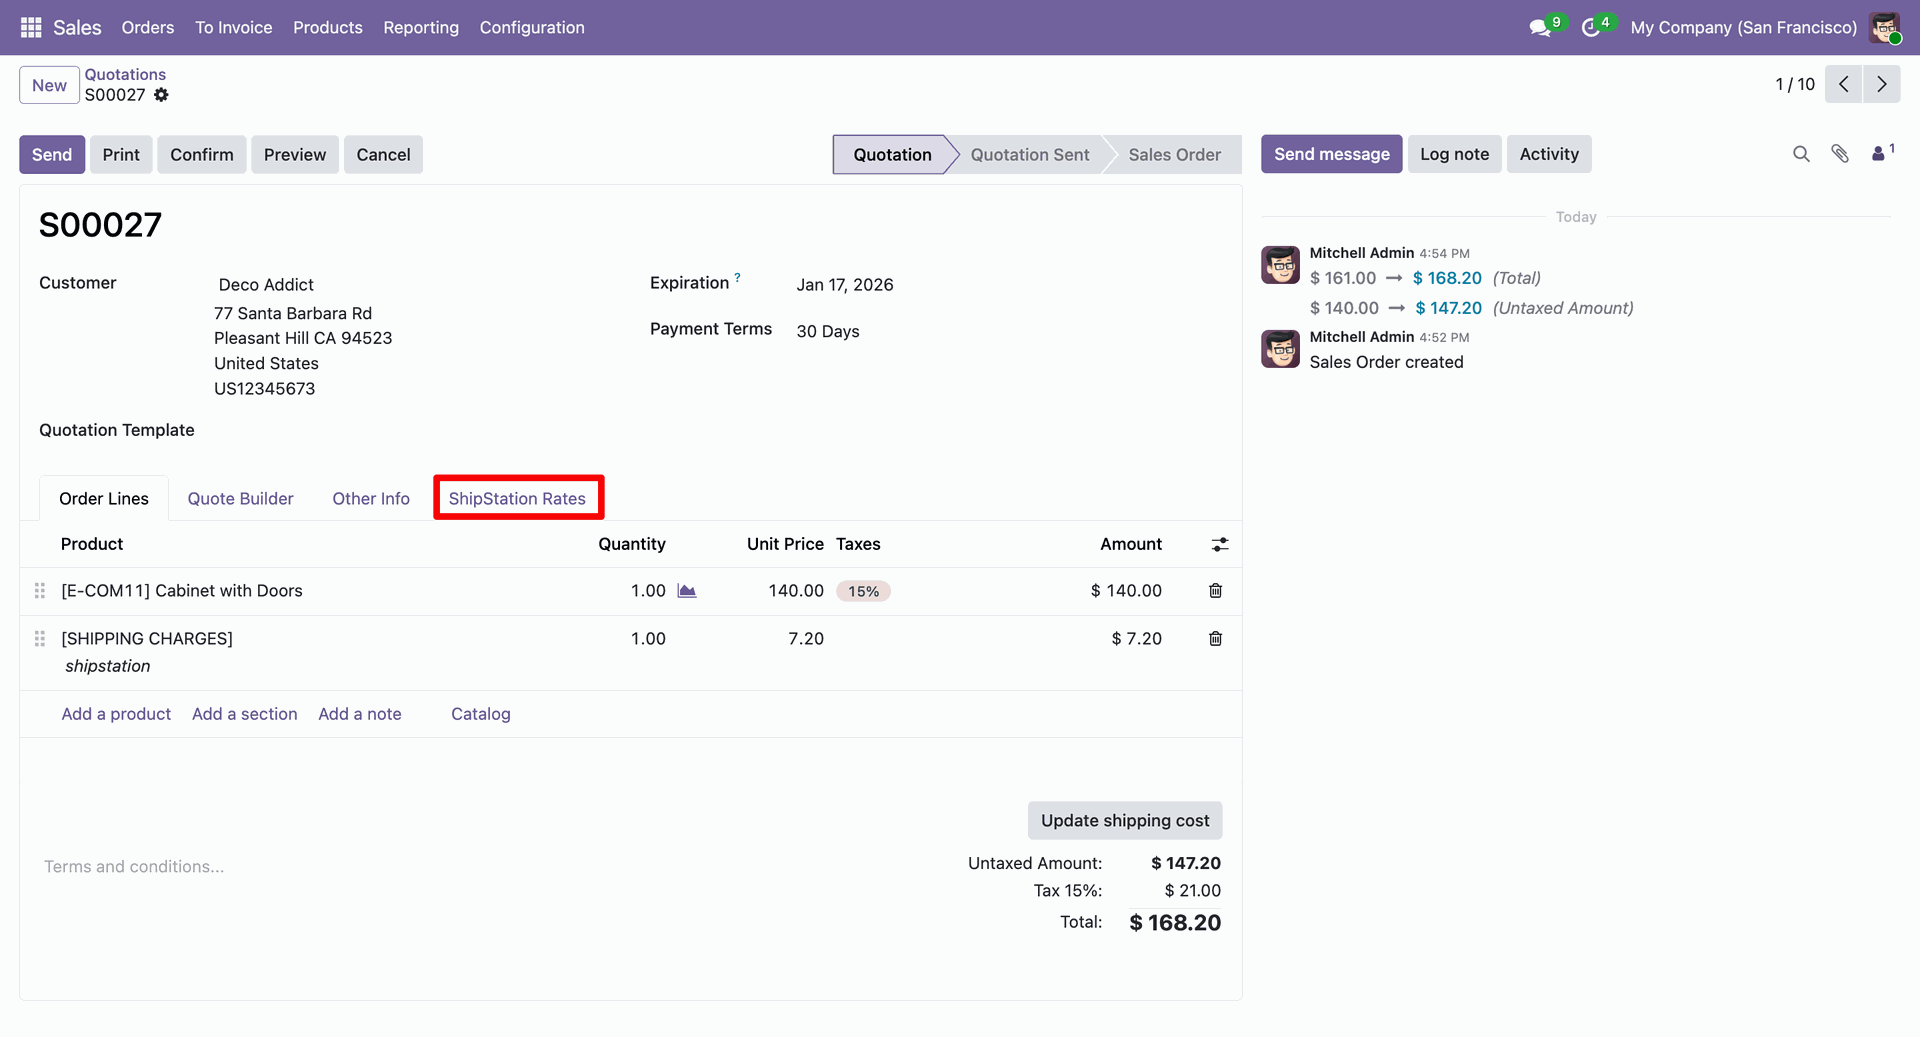This screenshot has height=1037, width=1920.
Task: Go to the next record arrow
Action: [1882, 84]
